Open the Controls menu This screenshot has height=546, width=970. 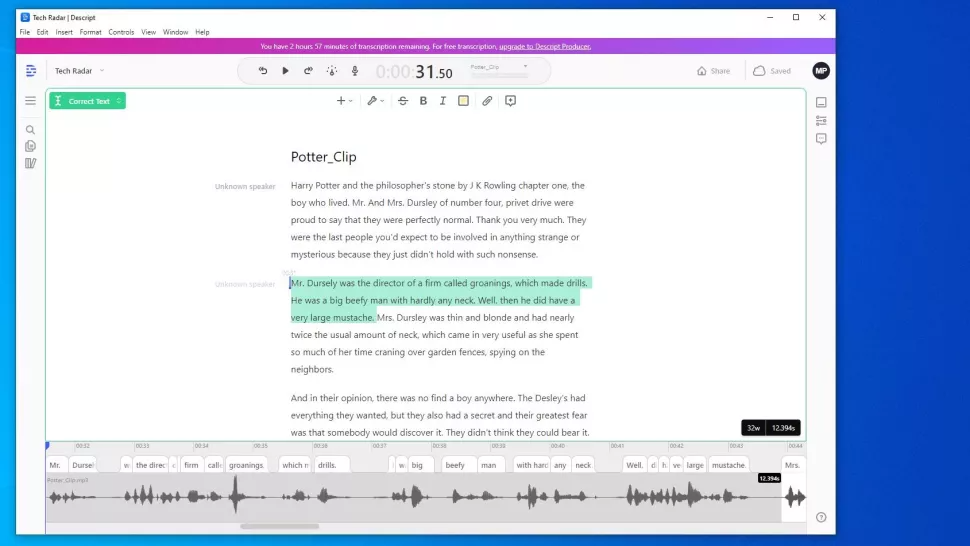pos(121,32)
